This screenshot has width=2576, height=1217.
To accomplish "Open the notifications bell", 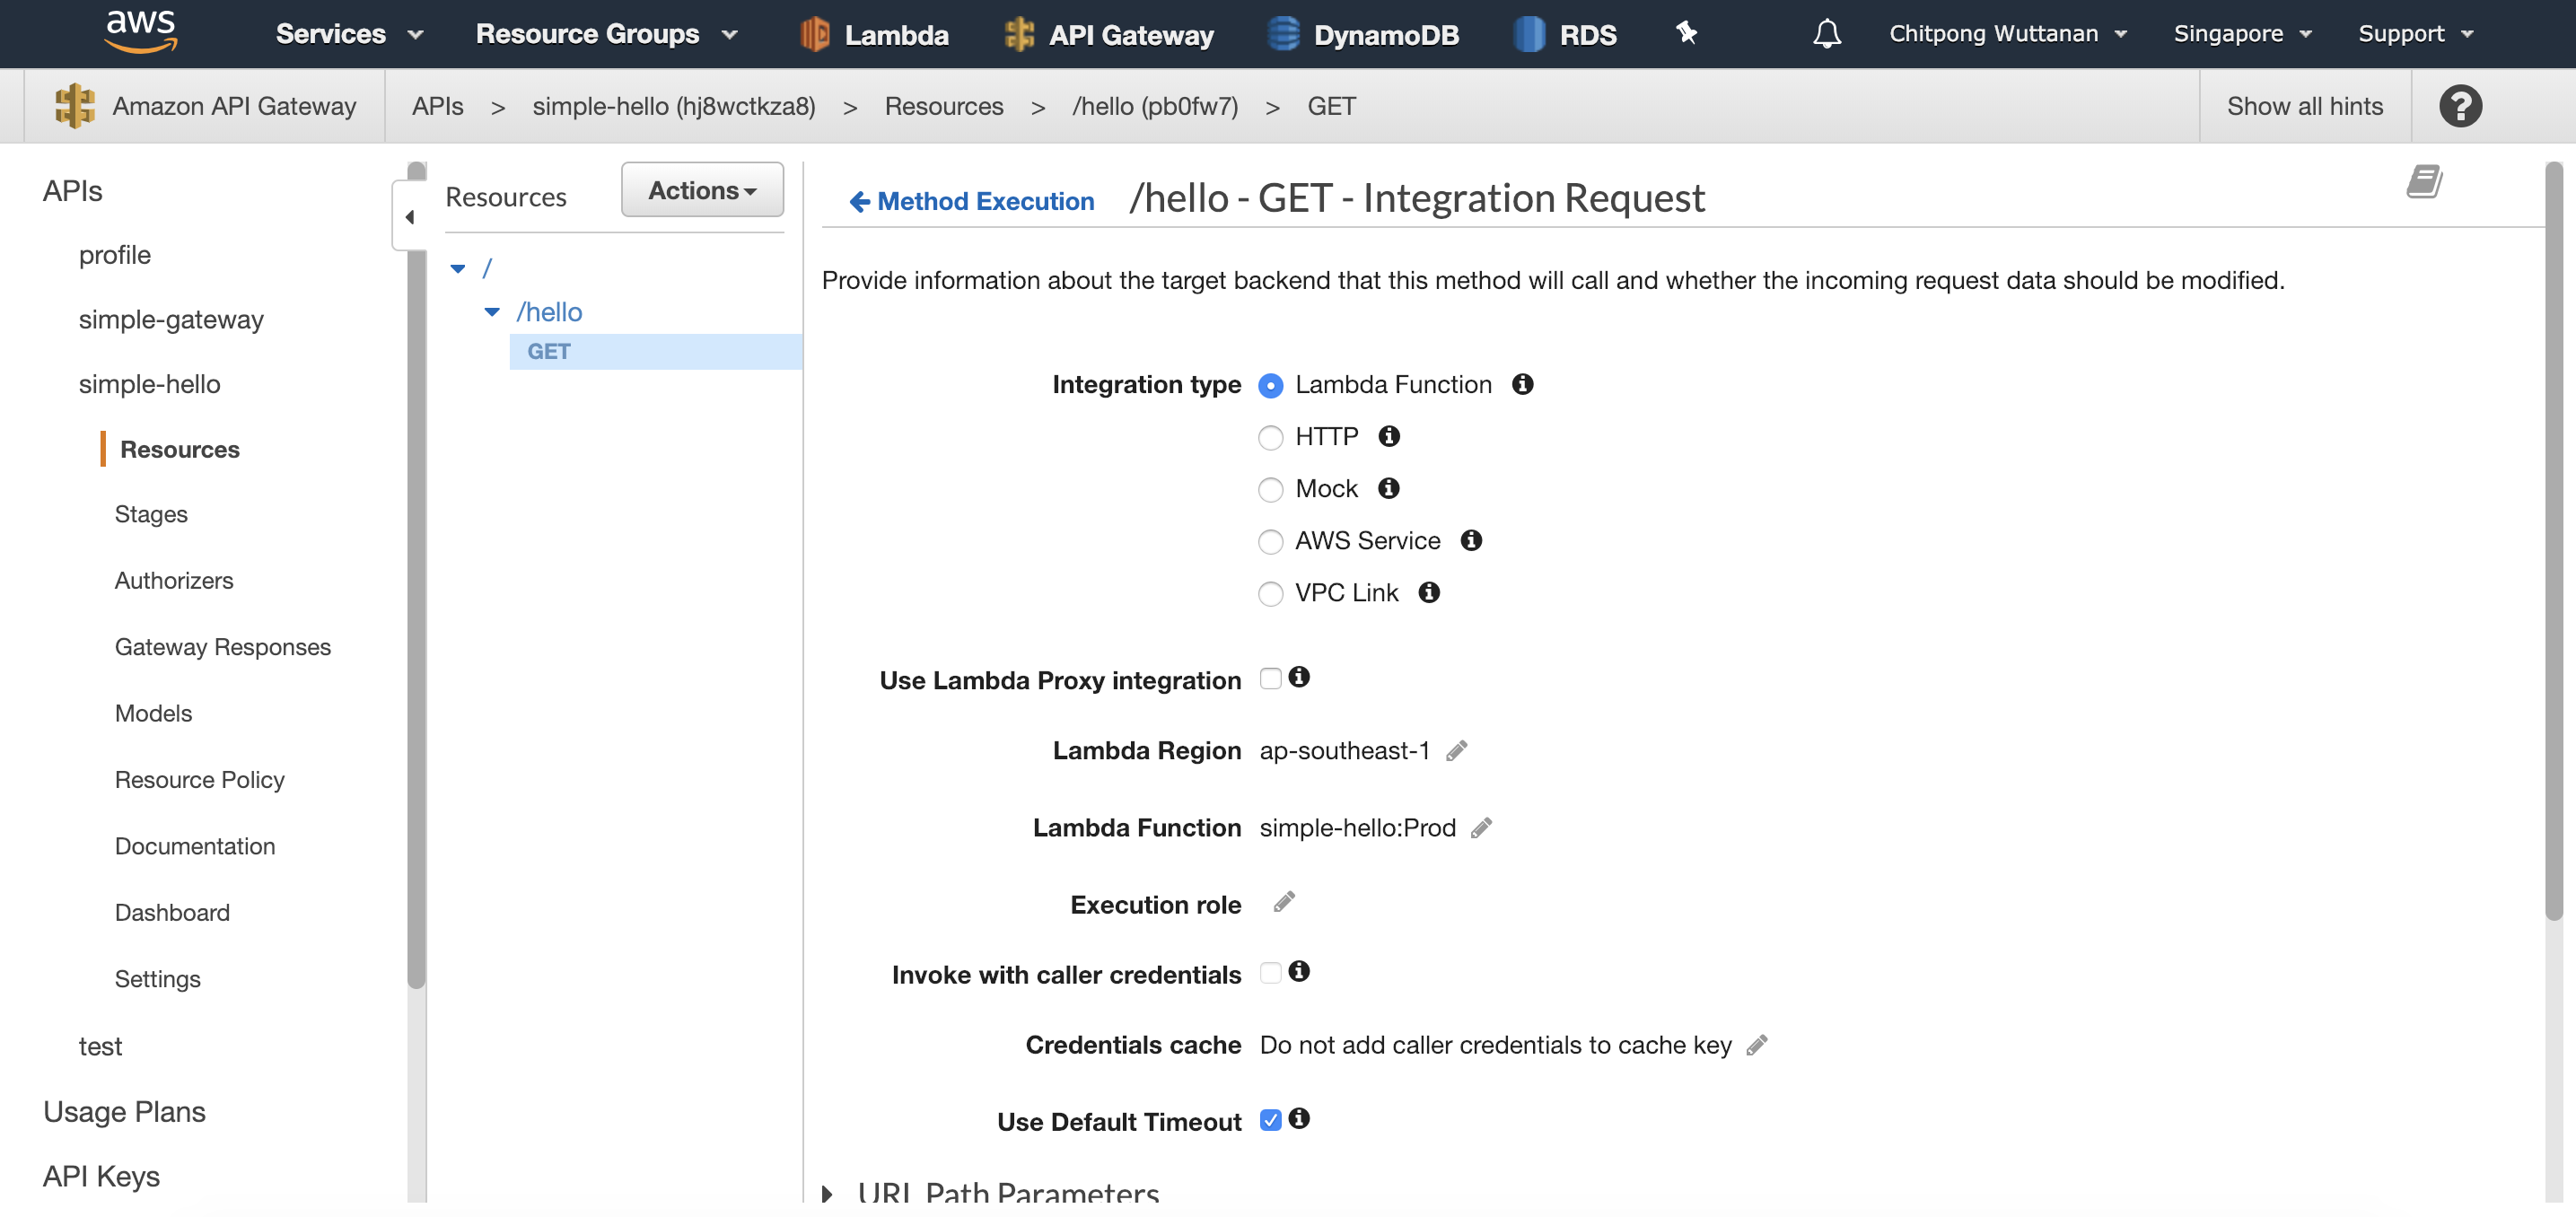I will point(1827,34).
